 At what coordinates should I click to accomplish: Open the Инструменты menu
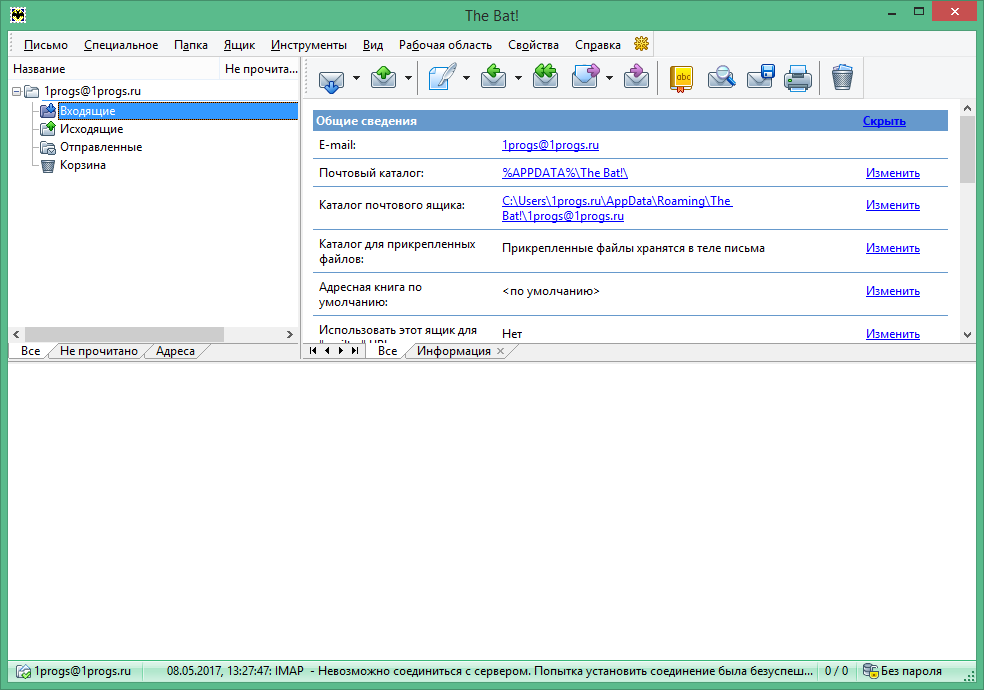(x=308, y=45)
